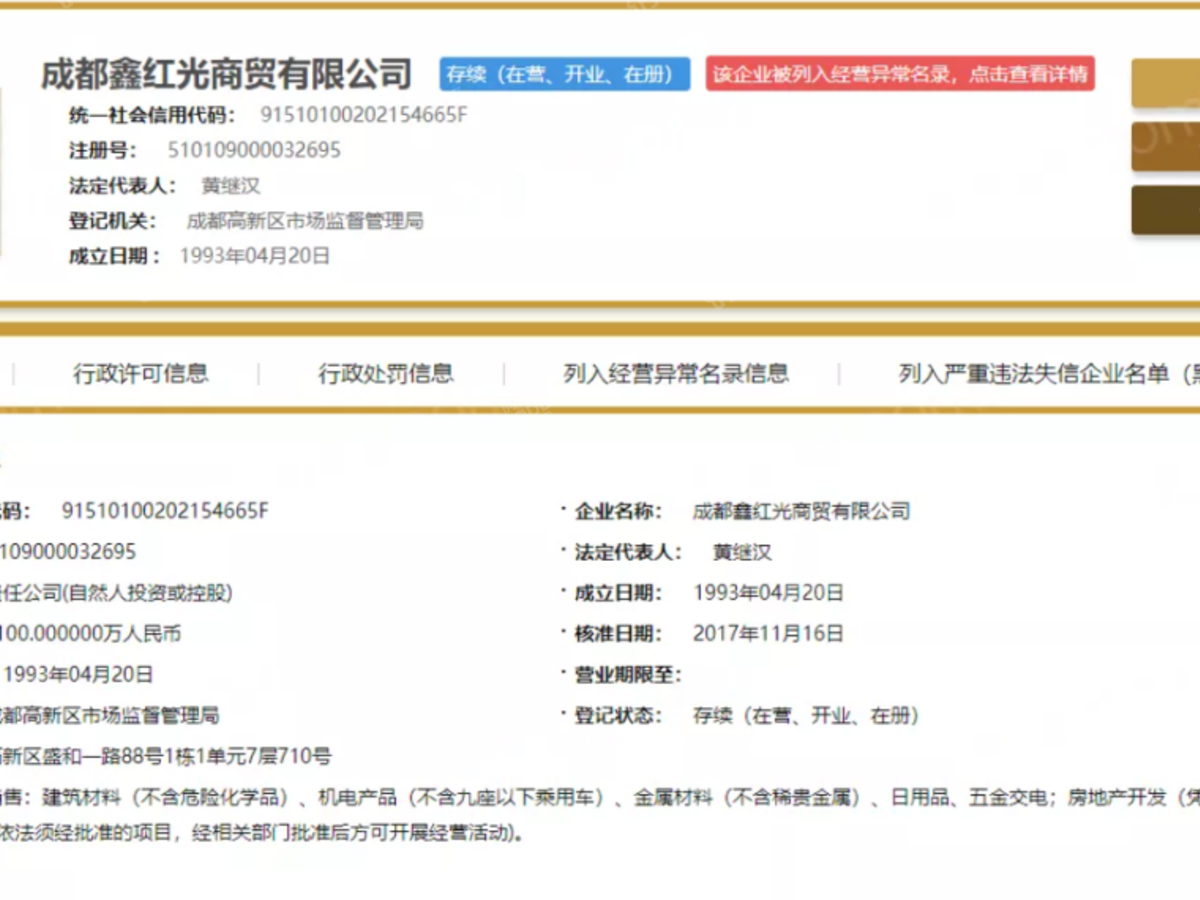Click the registered capital 100.000000万人民币

[91, 634]
